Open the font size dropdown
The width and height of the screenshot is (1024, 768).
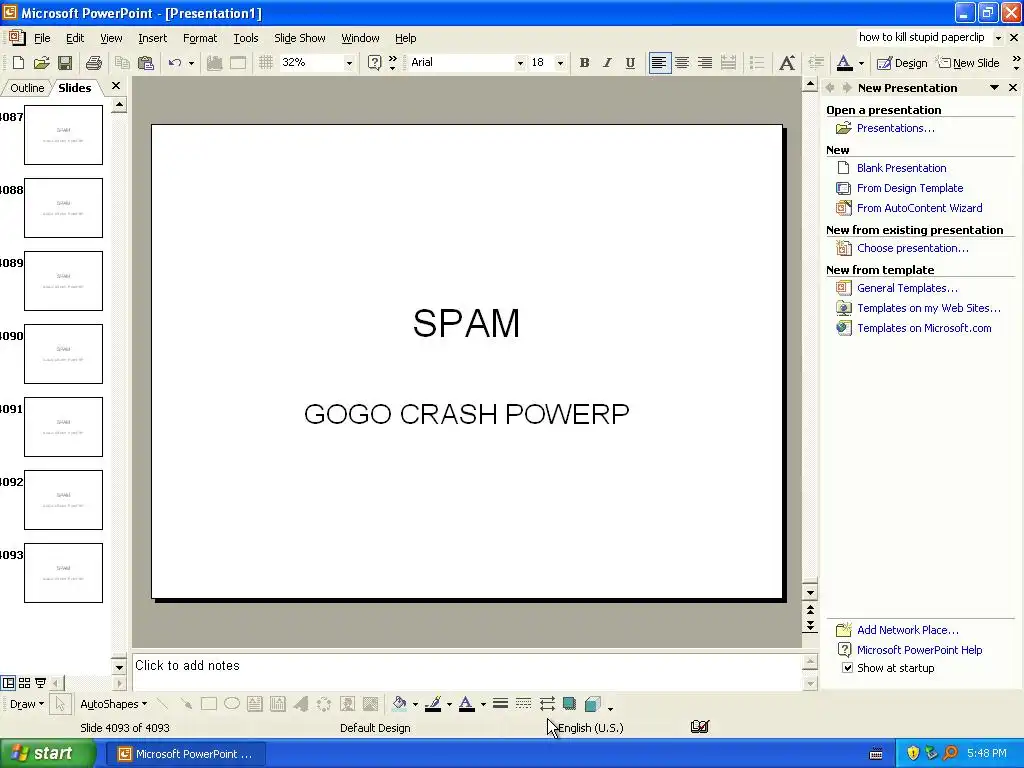pyautogui.click(x=560, y=63)
